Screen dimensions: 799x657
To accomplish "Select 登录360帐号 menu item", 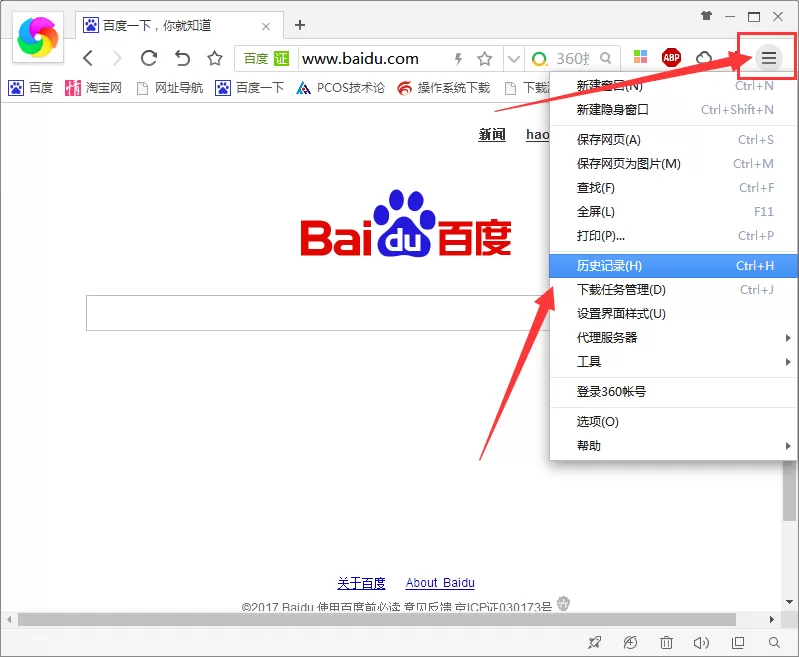I will pyautogui.click(x=675, y=391).
